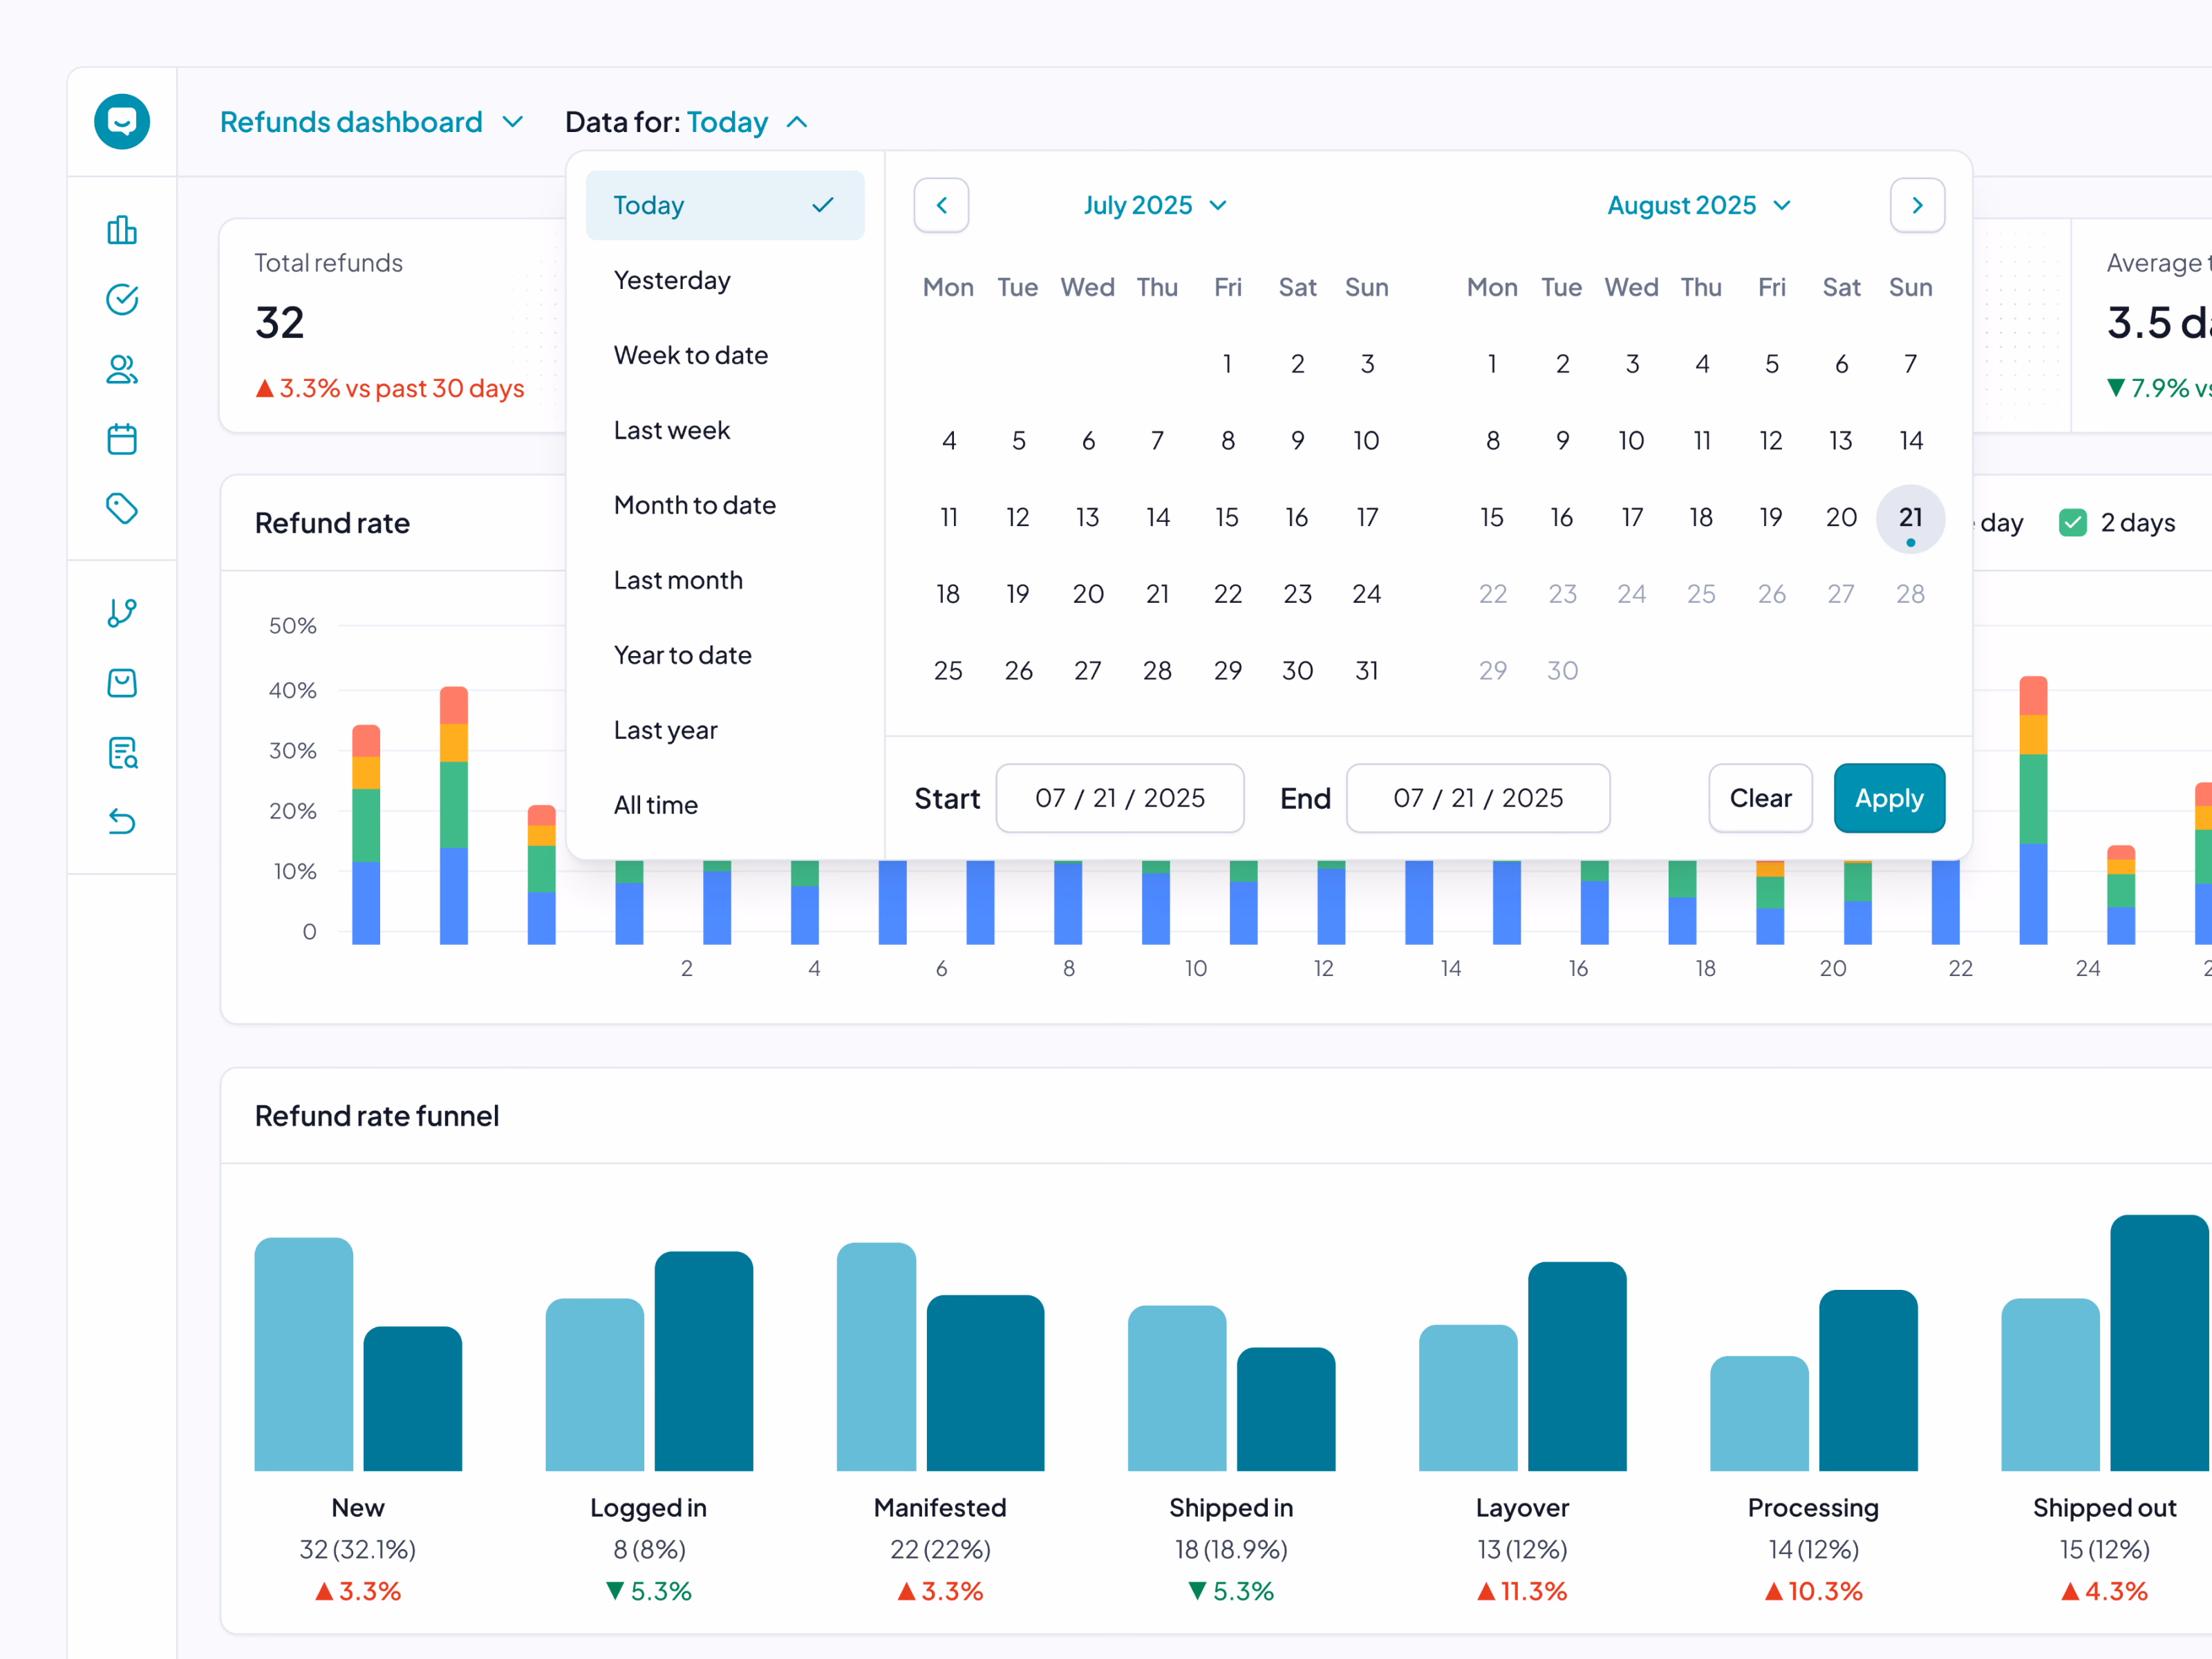The height and width of the screenshot is (1659, 2212).
Task: Go to previous month in calendar
Action: pyautogui.click(x=941, y=205)
